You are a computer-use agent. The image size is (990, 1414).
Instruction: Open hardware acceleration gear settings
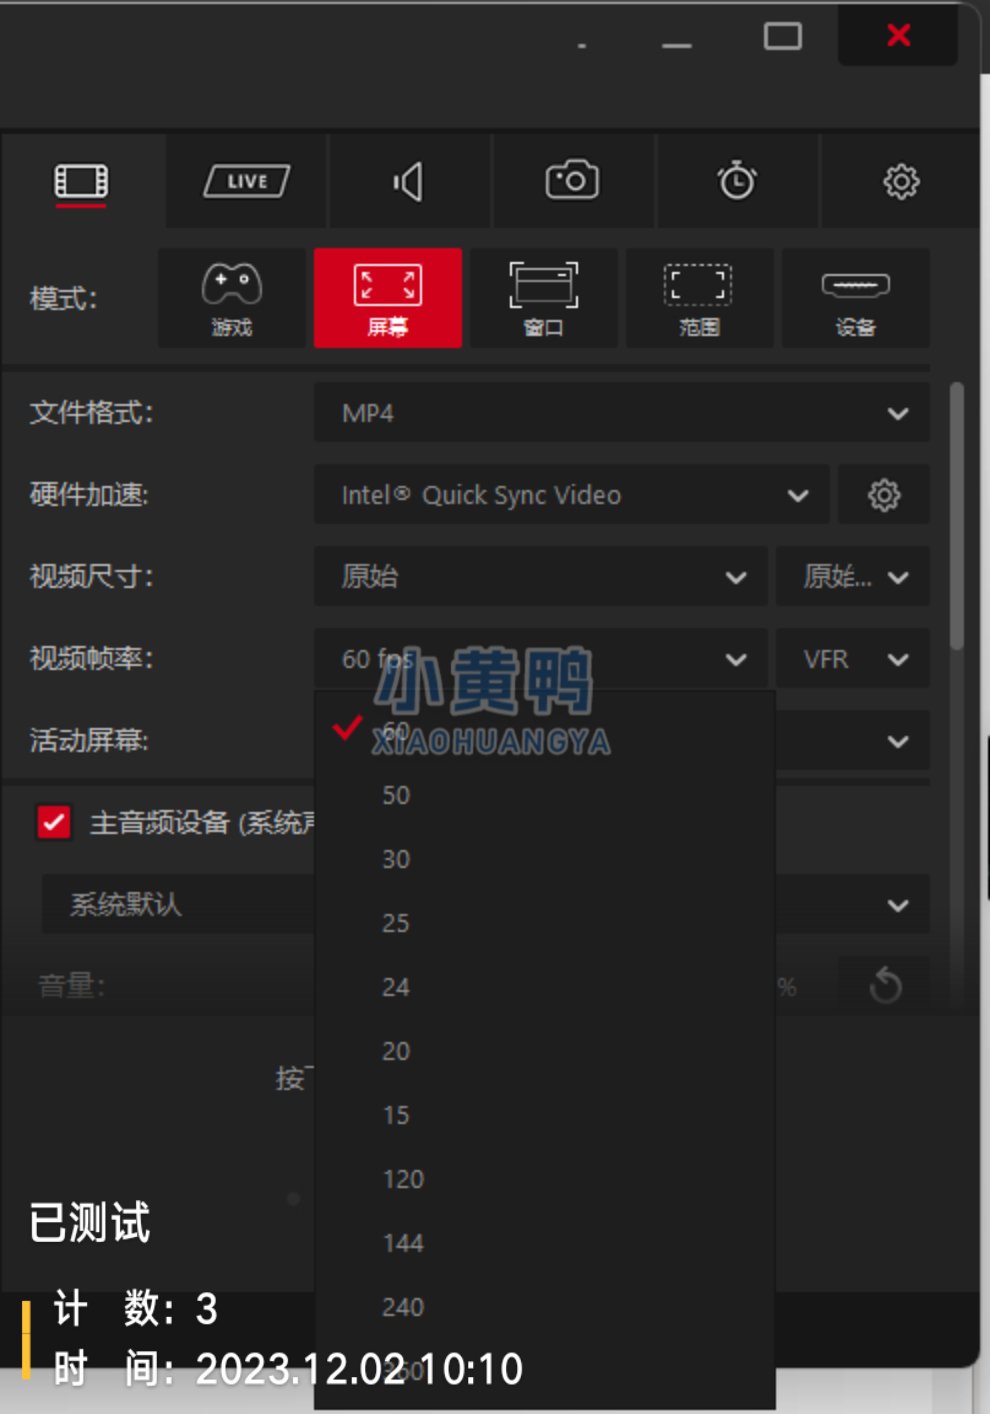(884, 495)
